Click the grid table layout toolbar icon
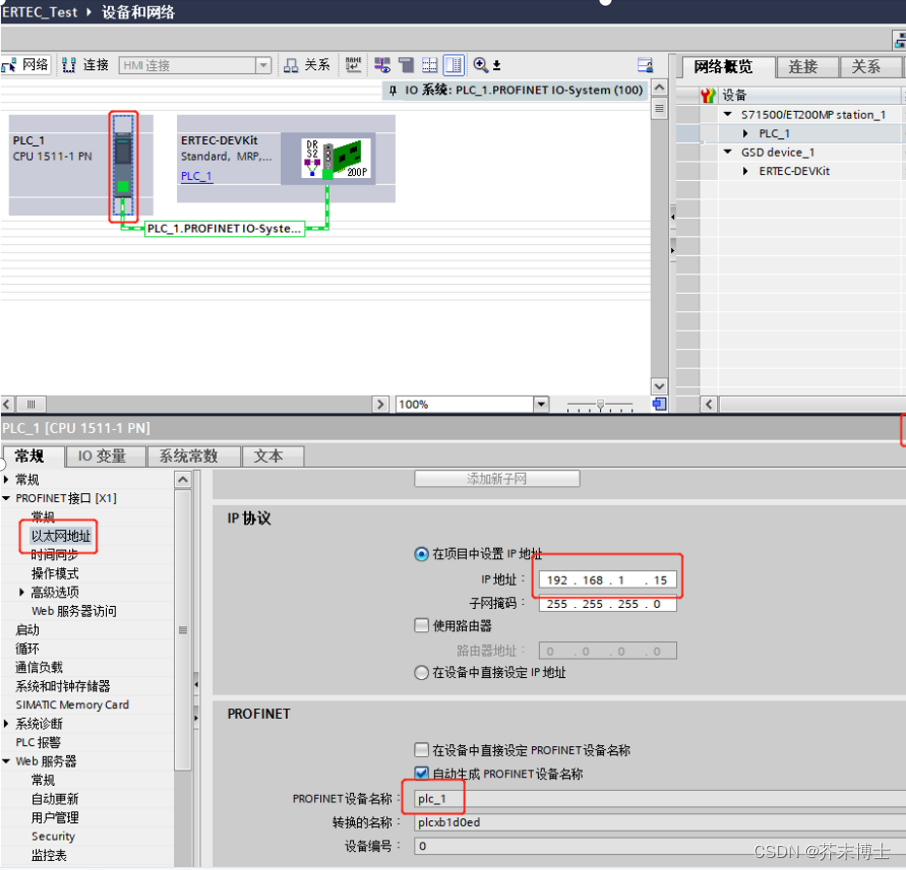This screenshot has width=906, height=870. [429, 65]
